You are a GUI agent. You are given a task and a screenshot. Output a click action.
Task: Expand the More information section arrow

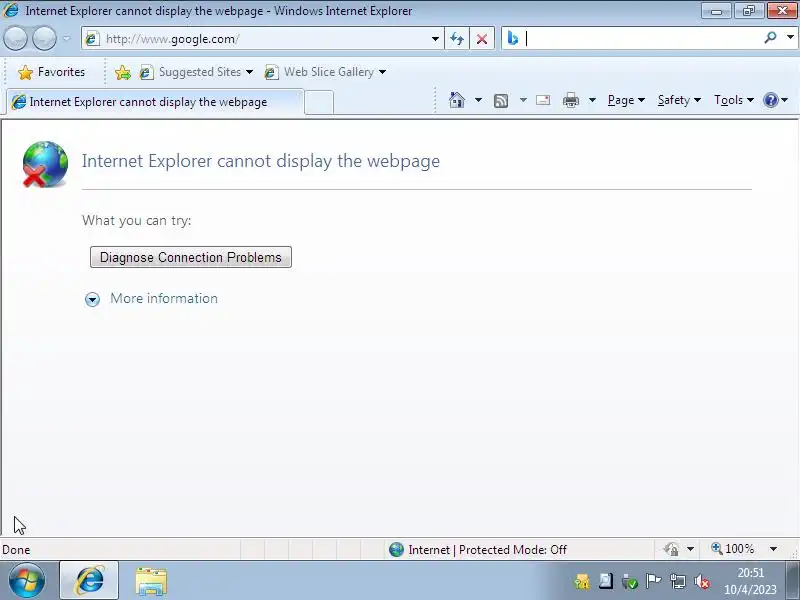(92, 299)
